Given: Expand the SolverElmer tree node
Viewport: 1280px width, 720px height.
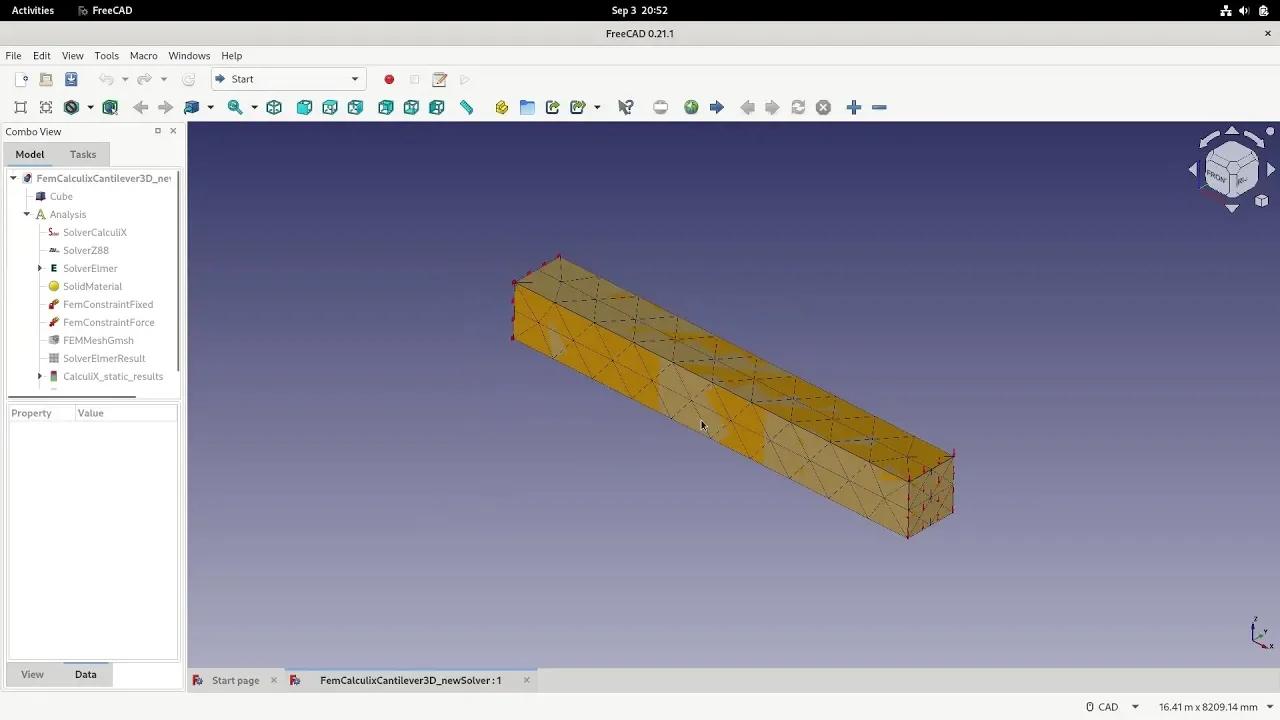Looking at the screenshot, I should [x=40, y=268].
